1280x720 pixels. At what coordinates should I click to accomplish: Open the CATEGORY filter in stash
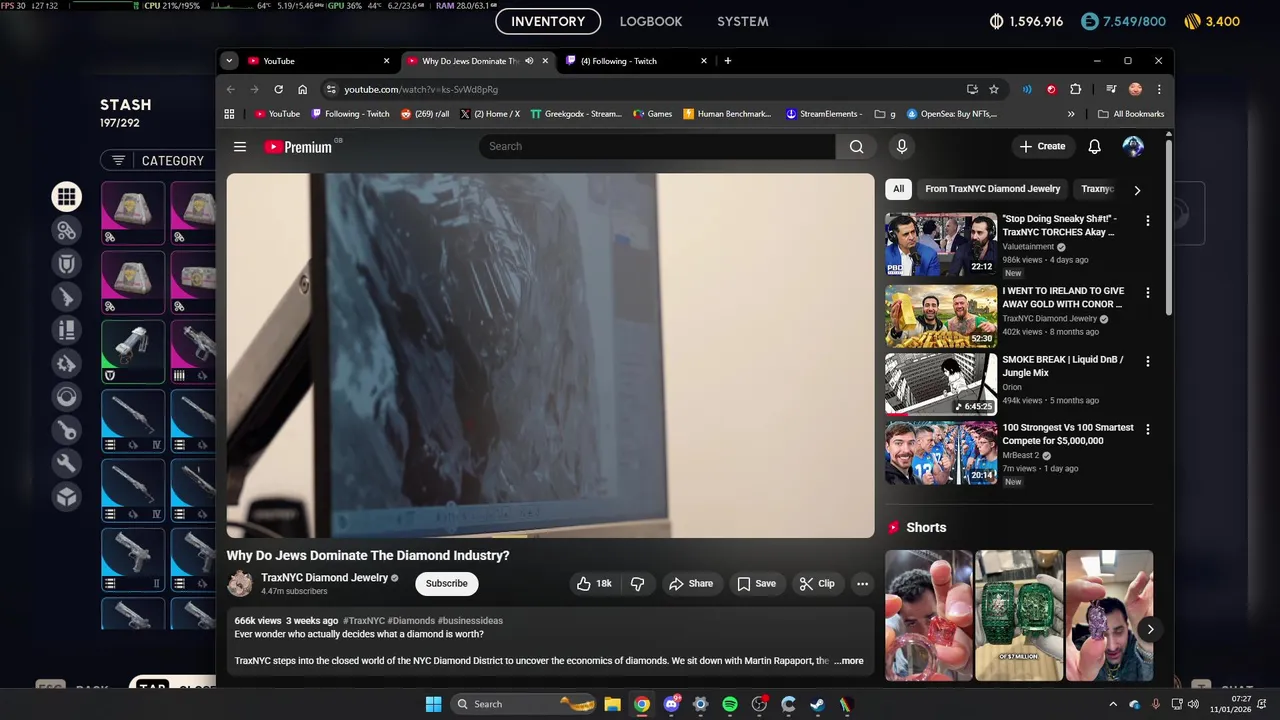coord(160,160)
